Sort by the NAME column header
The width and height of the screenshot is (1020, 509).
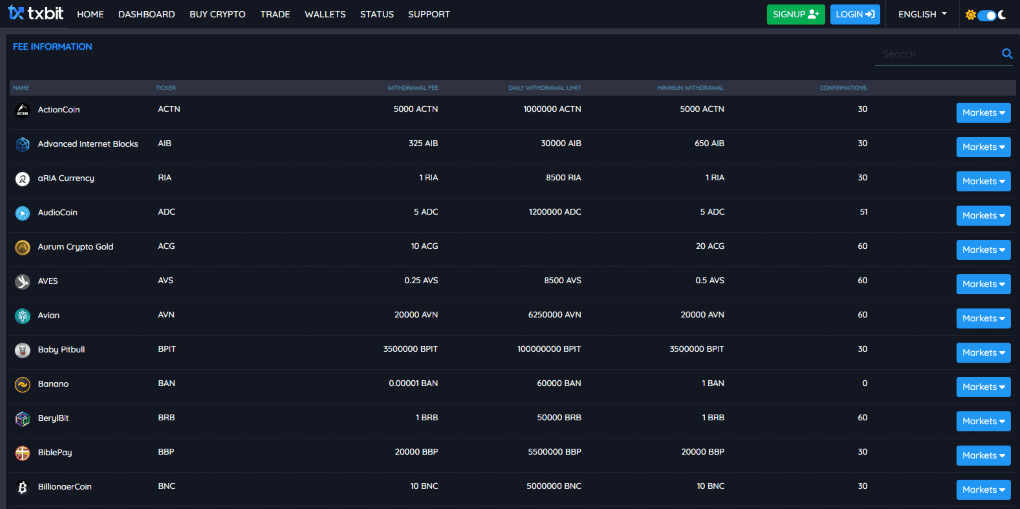point(21,88)
